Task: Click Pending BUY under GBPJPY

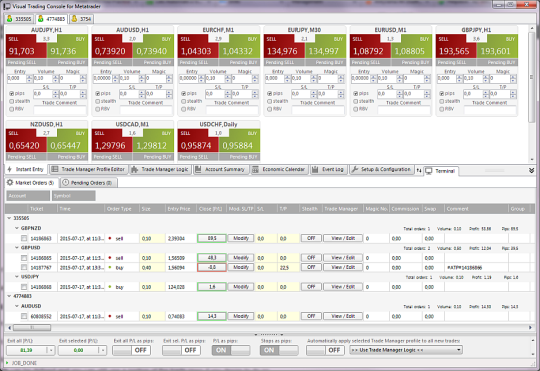Action: coord(497,62)
